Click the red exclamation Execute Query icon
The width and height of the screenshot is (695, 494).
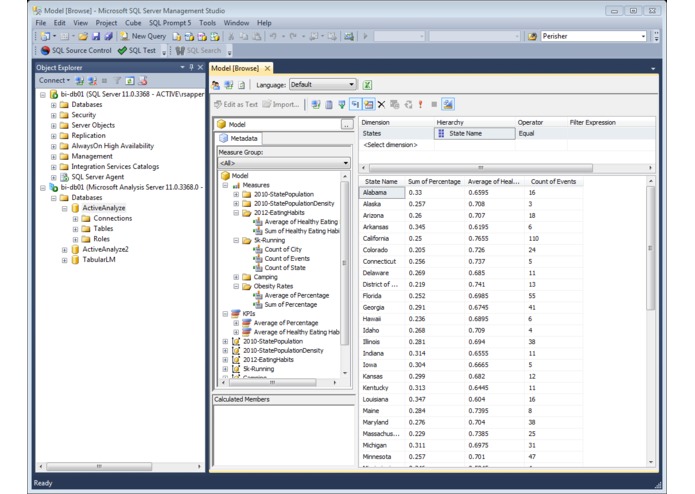click(420, 105)
